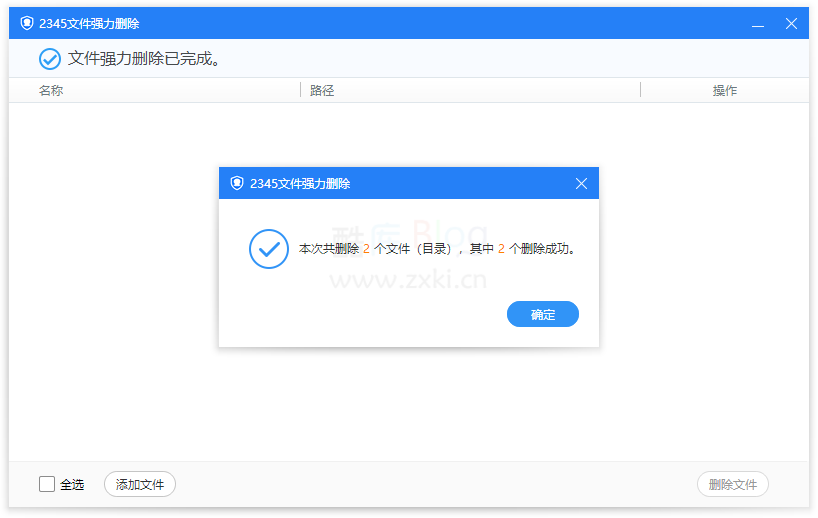Viewport: 818px width, 518px height.
Task: Click the 操作 column header
Action: click(725, 90)
